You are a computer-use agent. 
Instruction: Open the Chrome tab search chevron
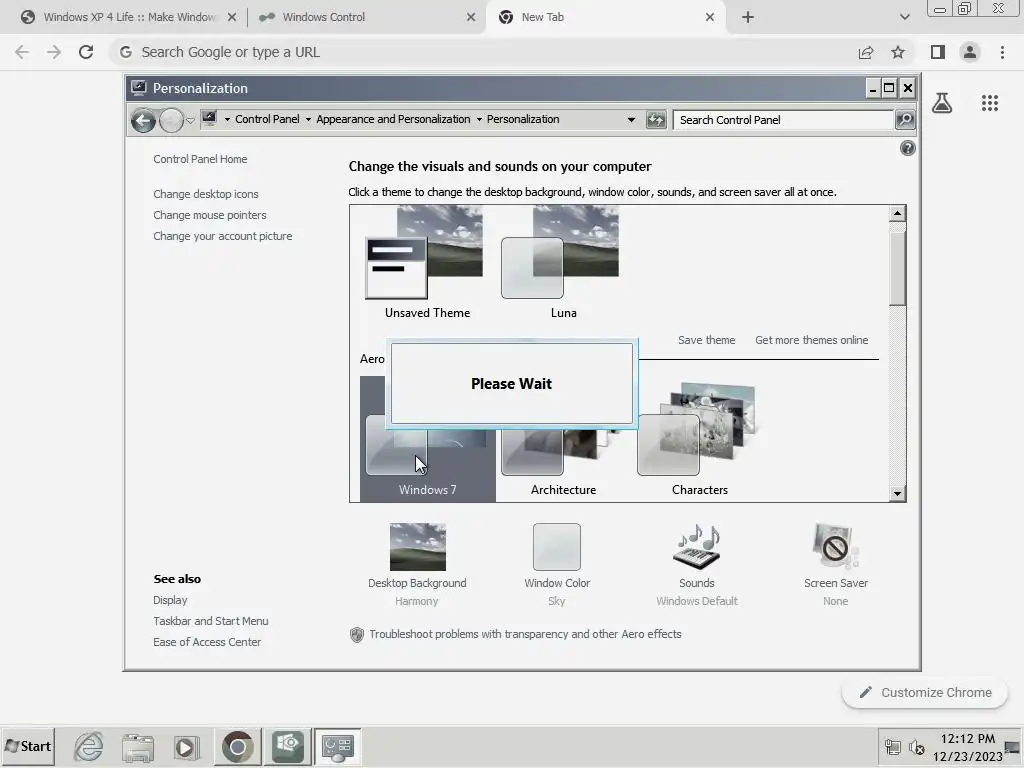(x=904, y=17)
